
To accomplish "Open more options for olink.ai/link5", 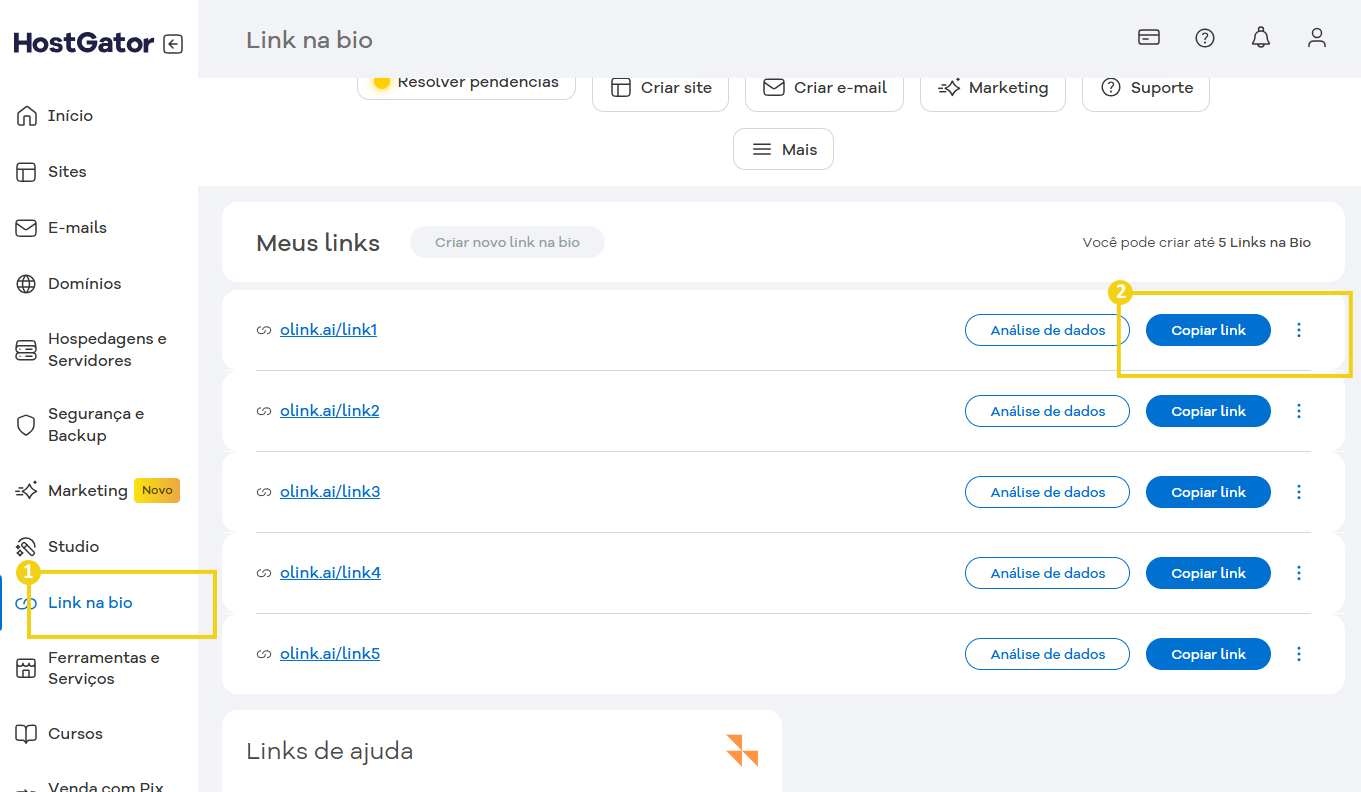I will click(1299, 654).
